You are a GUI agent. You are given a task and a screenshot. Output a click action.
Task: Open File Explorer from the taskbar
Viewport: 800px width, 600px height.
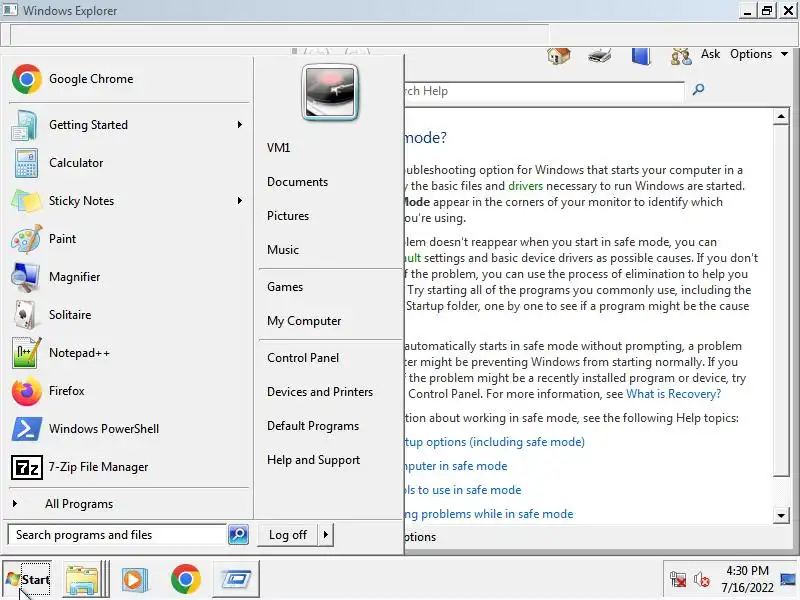click(x=82, y=580)
